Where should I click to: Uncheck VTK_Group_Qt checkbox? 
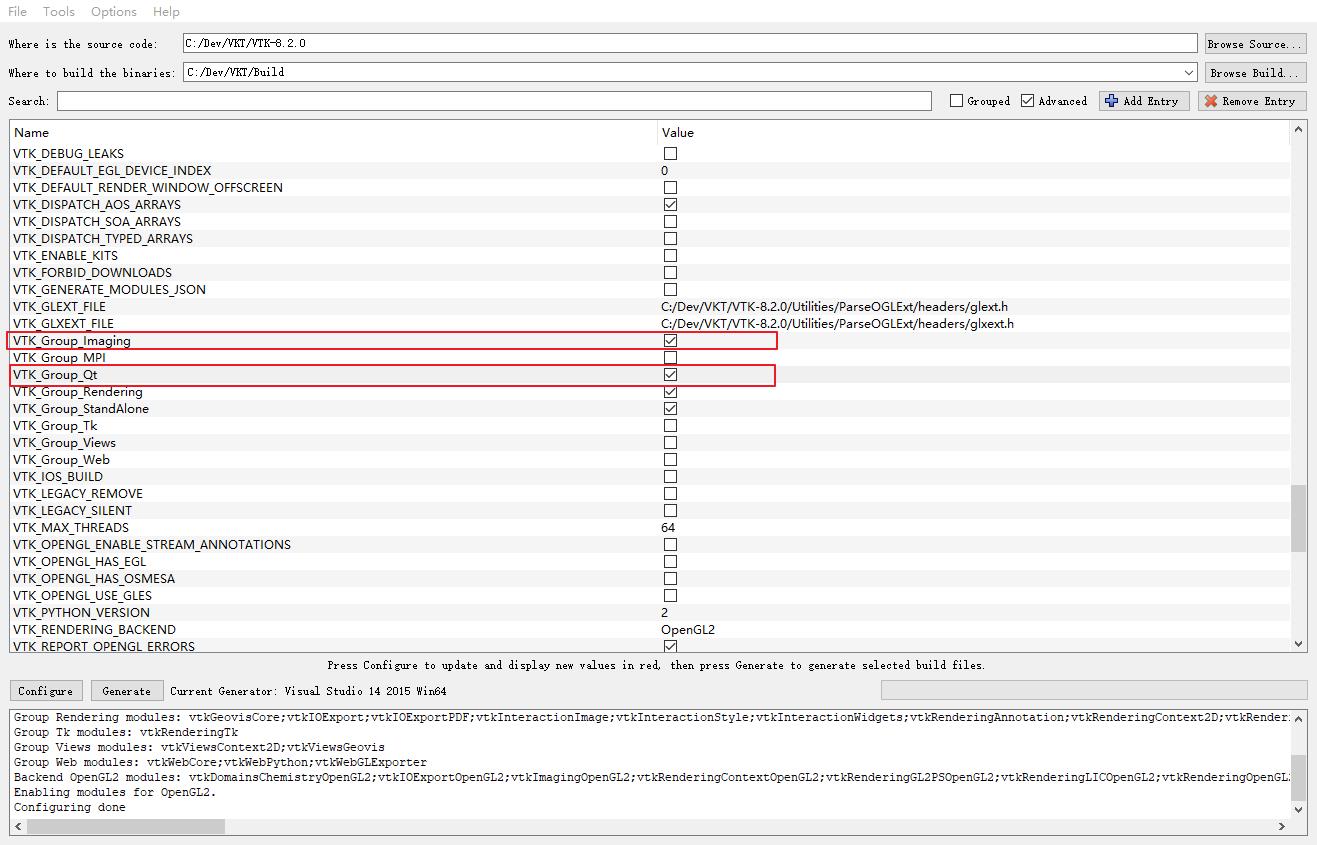pyautogui.click(x=670, y=375)
